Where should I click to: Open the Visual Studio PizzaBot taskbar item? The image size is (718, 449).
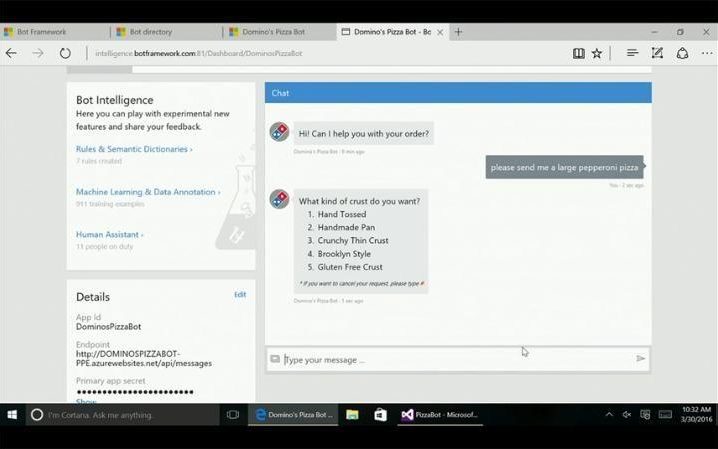440,415
